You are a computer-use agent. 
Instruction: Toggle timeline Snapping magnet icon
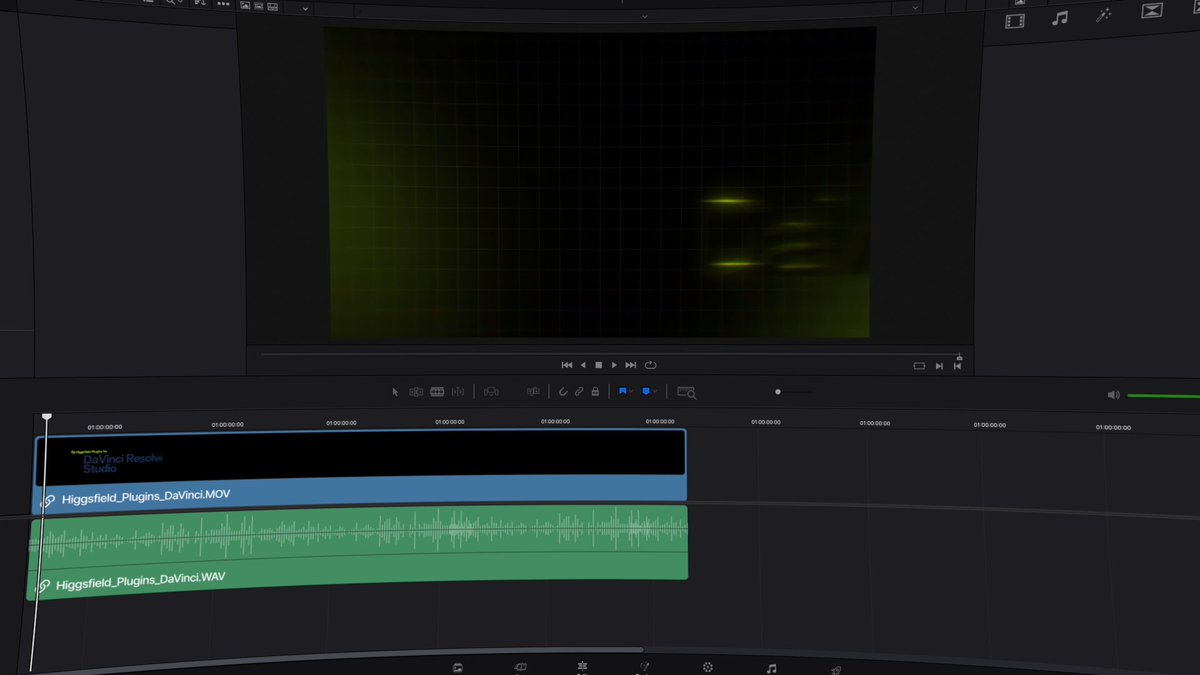563,392
